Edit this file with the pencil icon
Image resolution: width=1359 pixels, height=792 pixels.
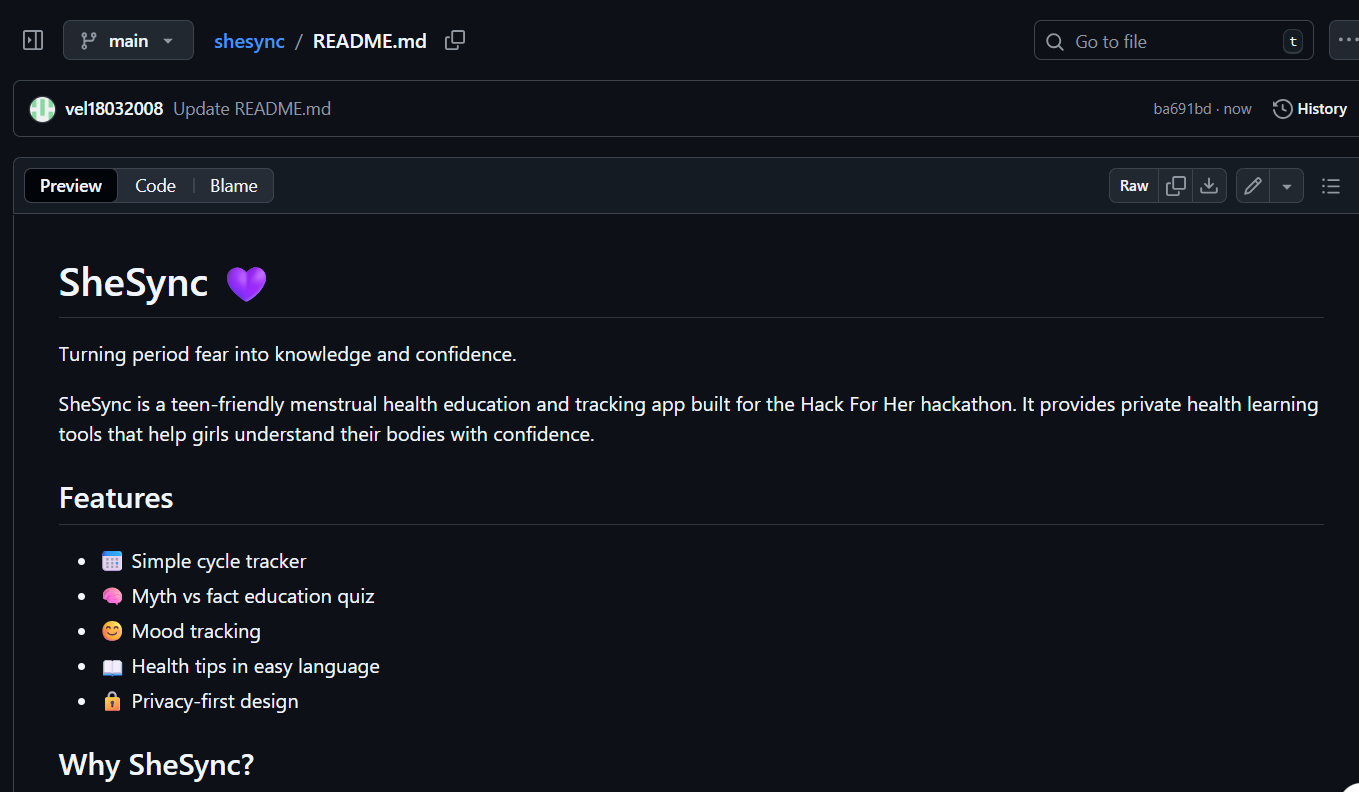pyautogui.click(x=1253, y=186)
